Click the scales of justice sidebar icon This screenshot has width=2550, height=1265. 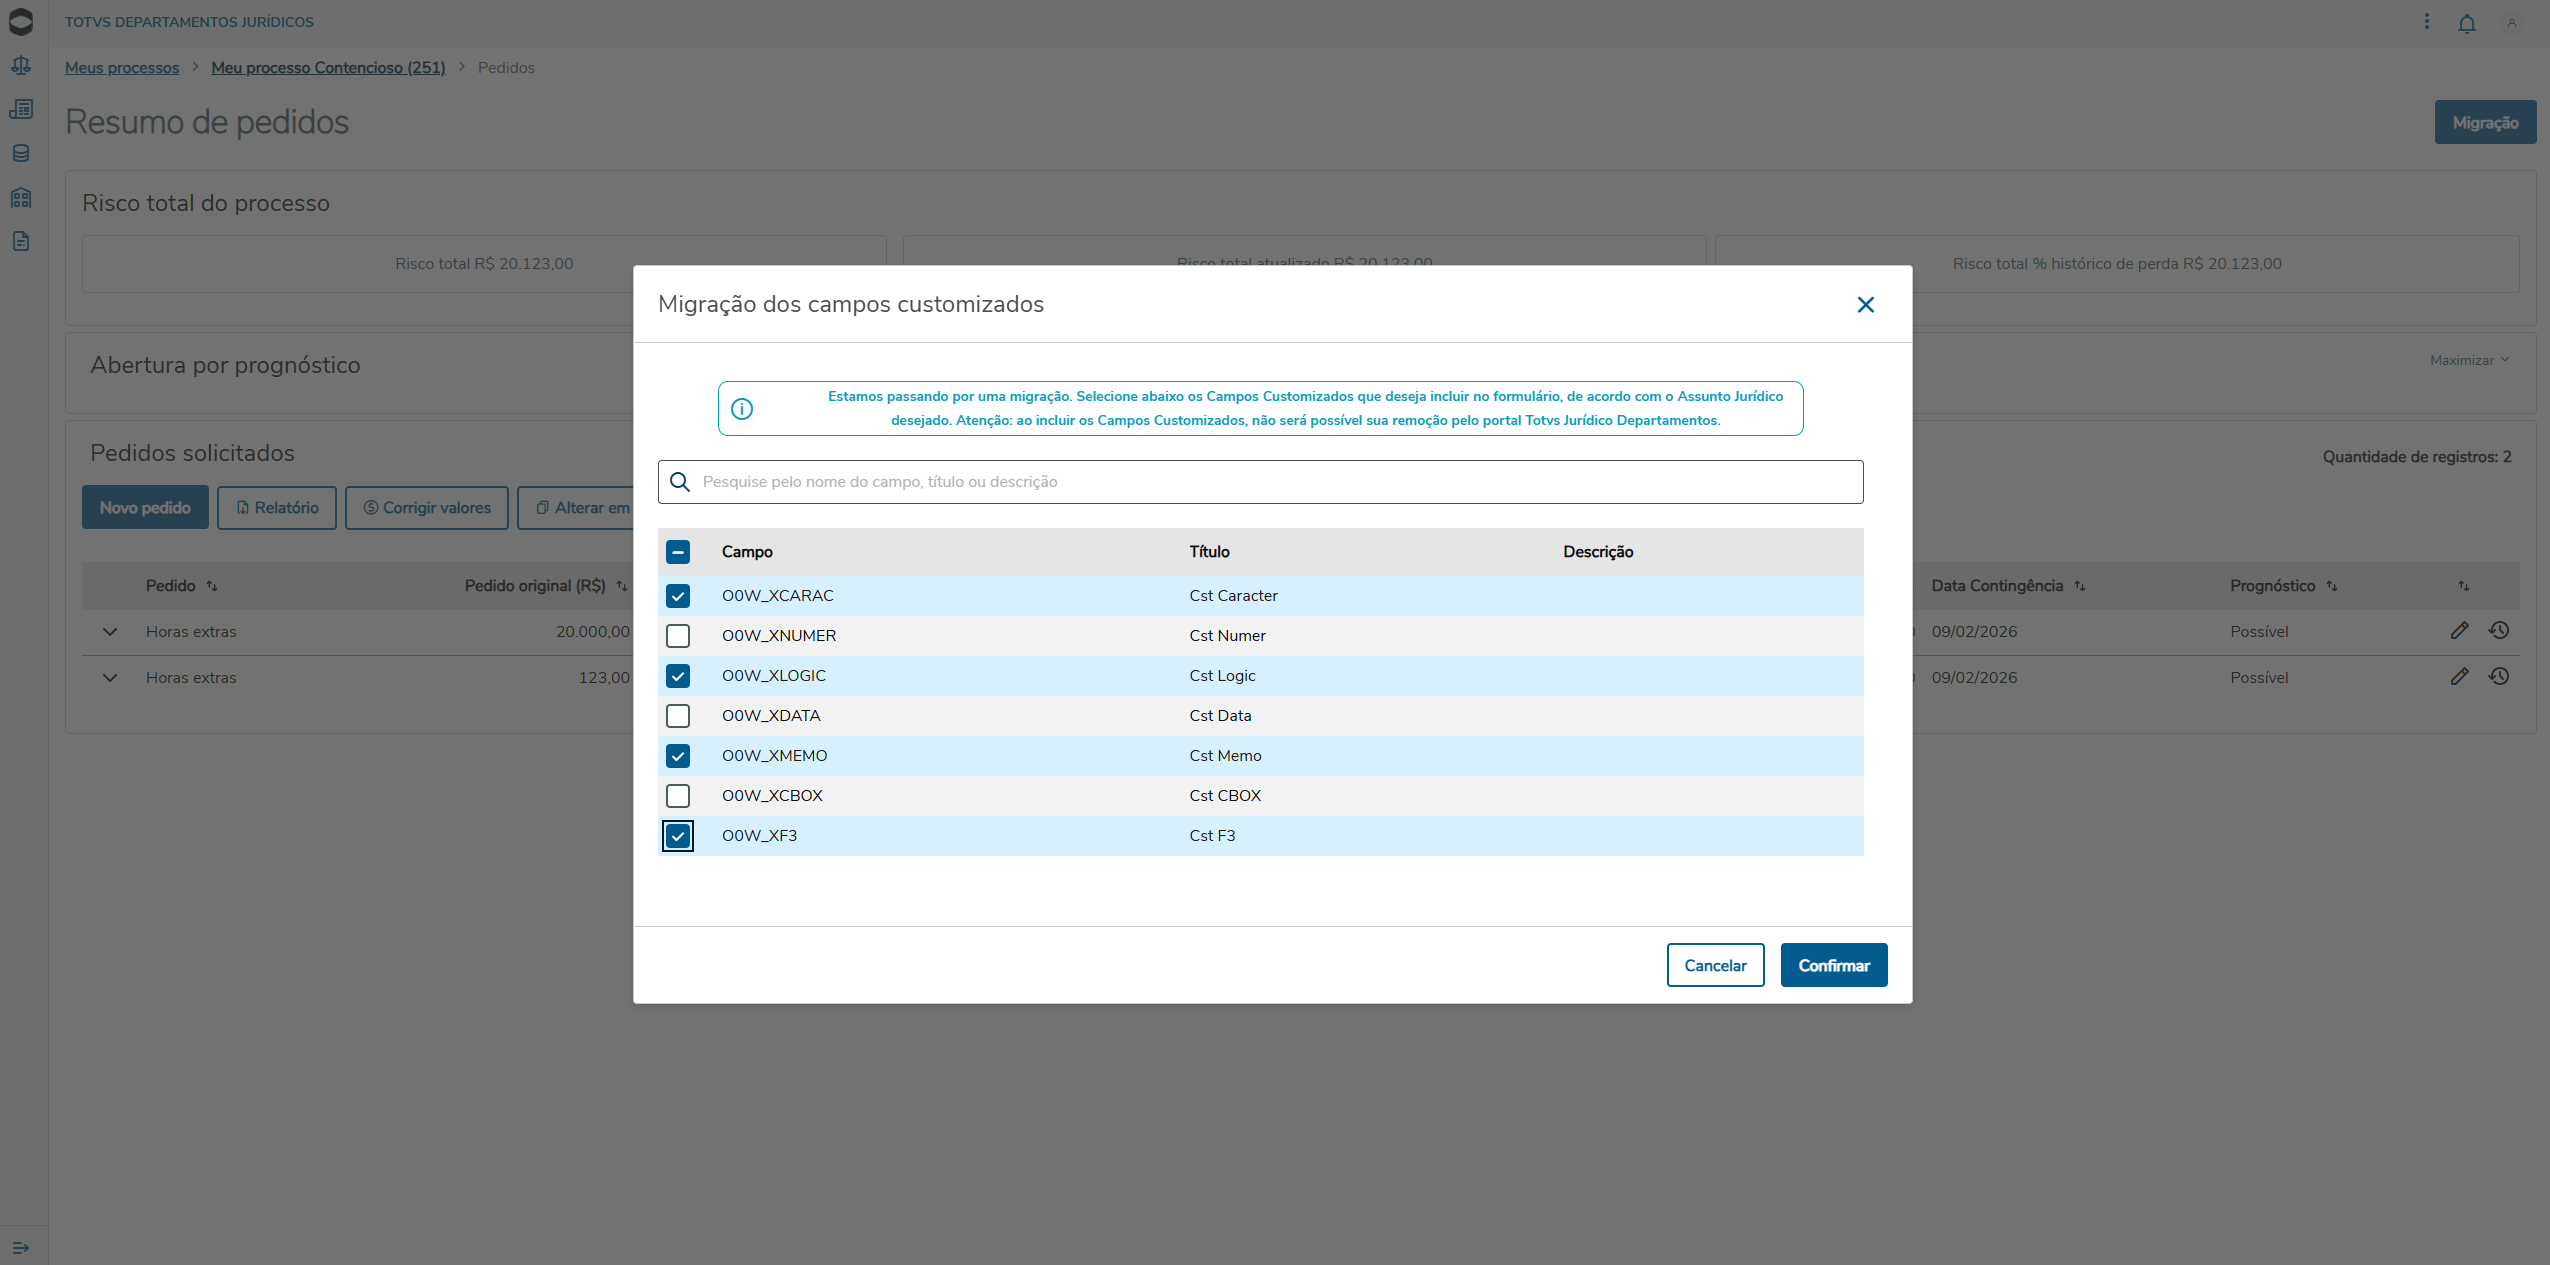tap(21, 66)
